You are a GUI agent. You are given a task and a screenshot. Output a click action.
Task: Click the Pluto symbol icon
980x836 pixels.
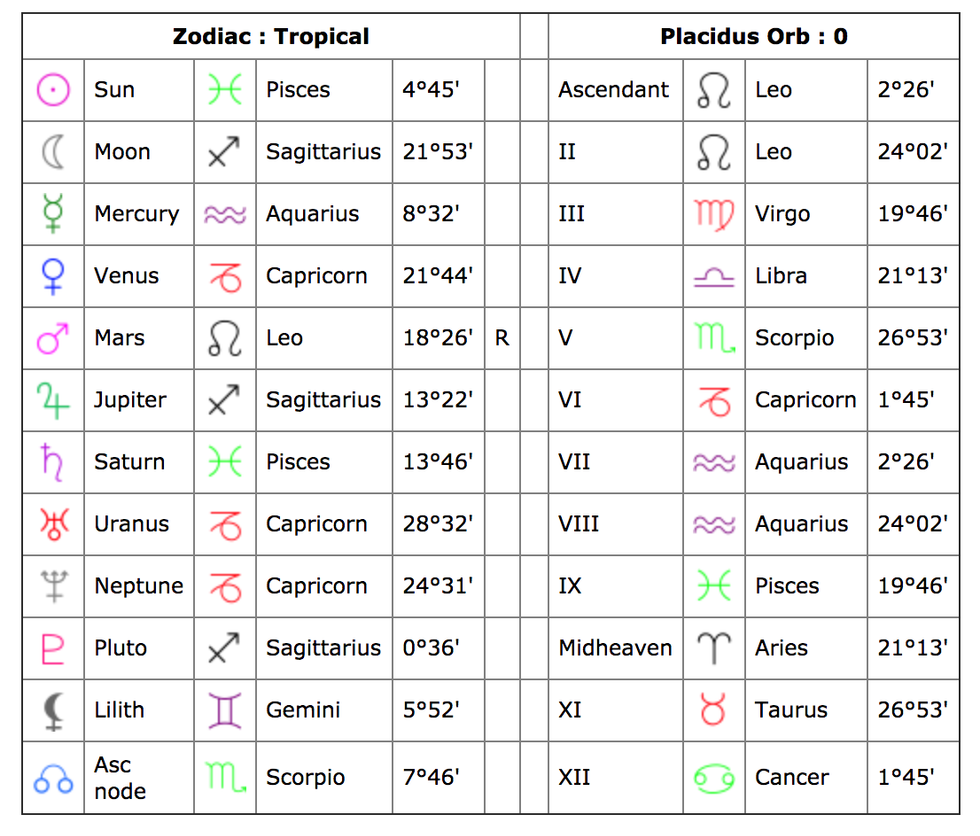53,648
